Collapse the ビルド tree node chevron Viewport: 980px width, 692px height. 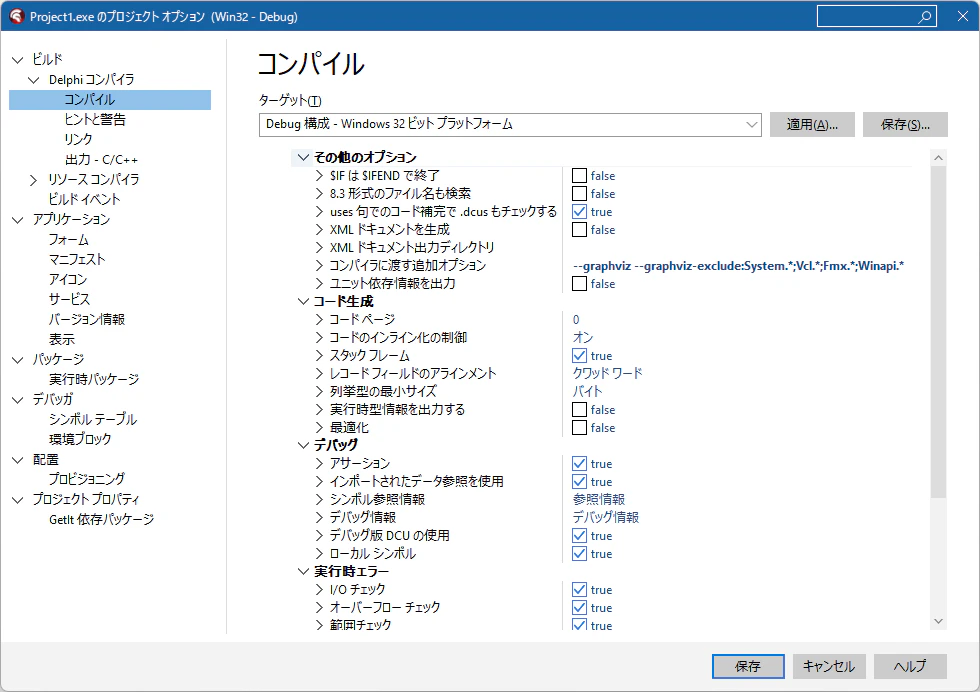(18, 60)
